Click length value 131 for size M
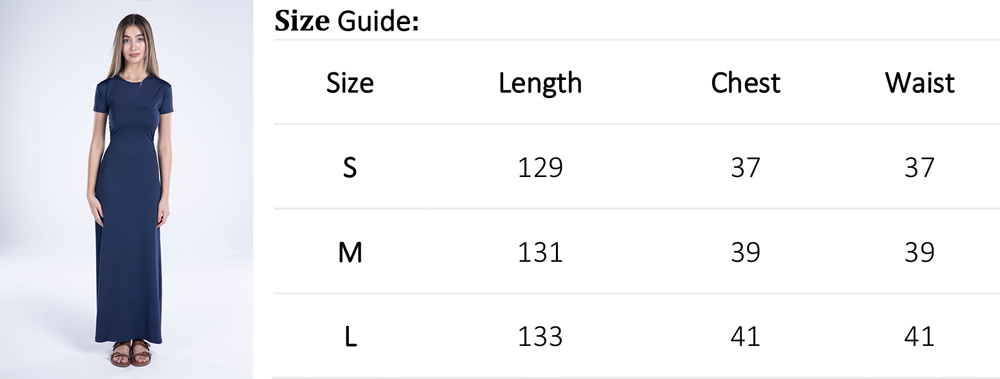The height and width of the screenshot is (379, 1000). 540,253
